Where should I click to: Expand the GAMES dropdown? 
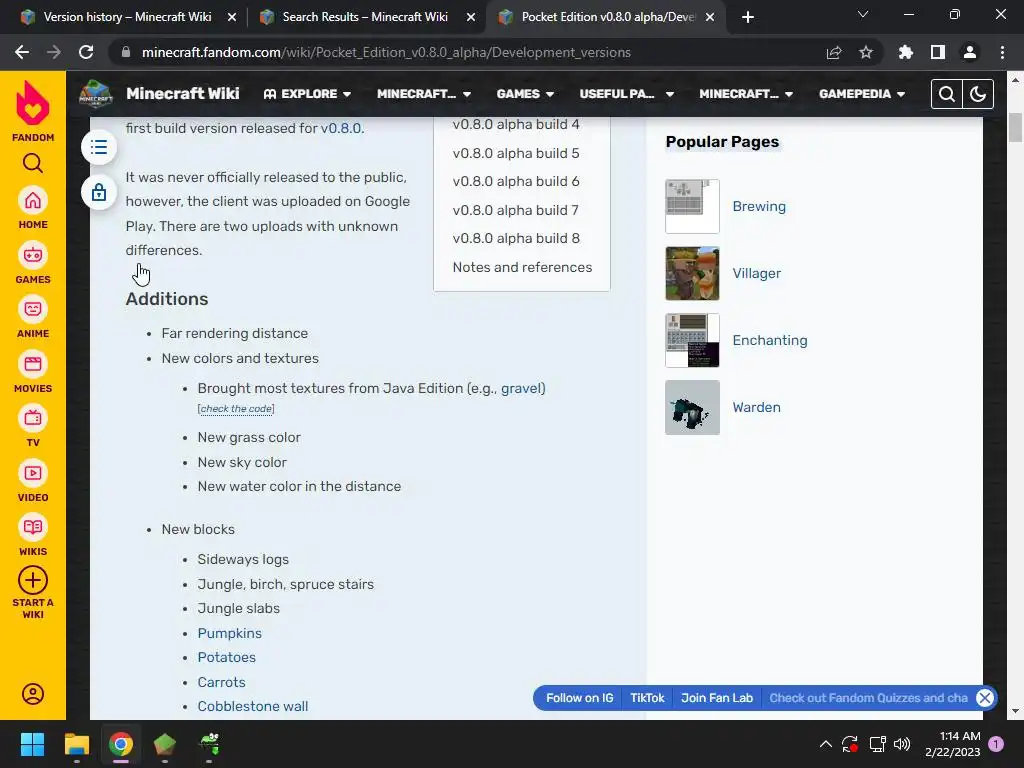point(525,94)
